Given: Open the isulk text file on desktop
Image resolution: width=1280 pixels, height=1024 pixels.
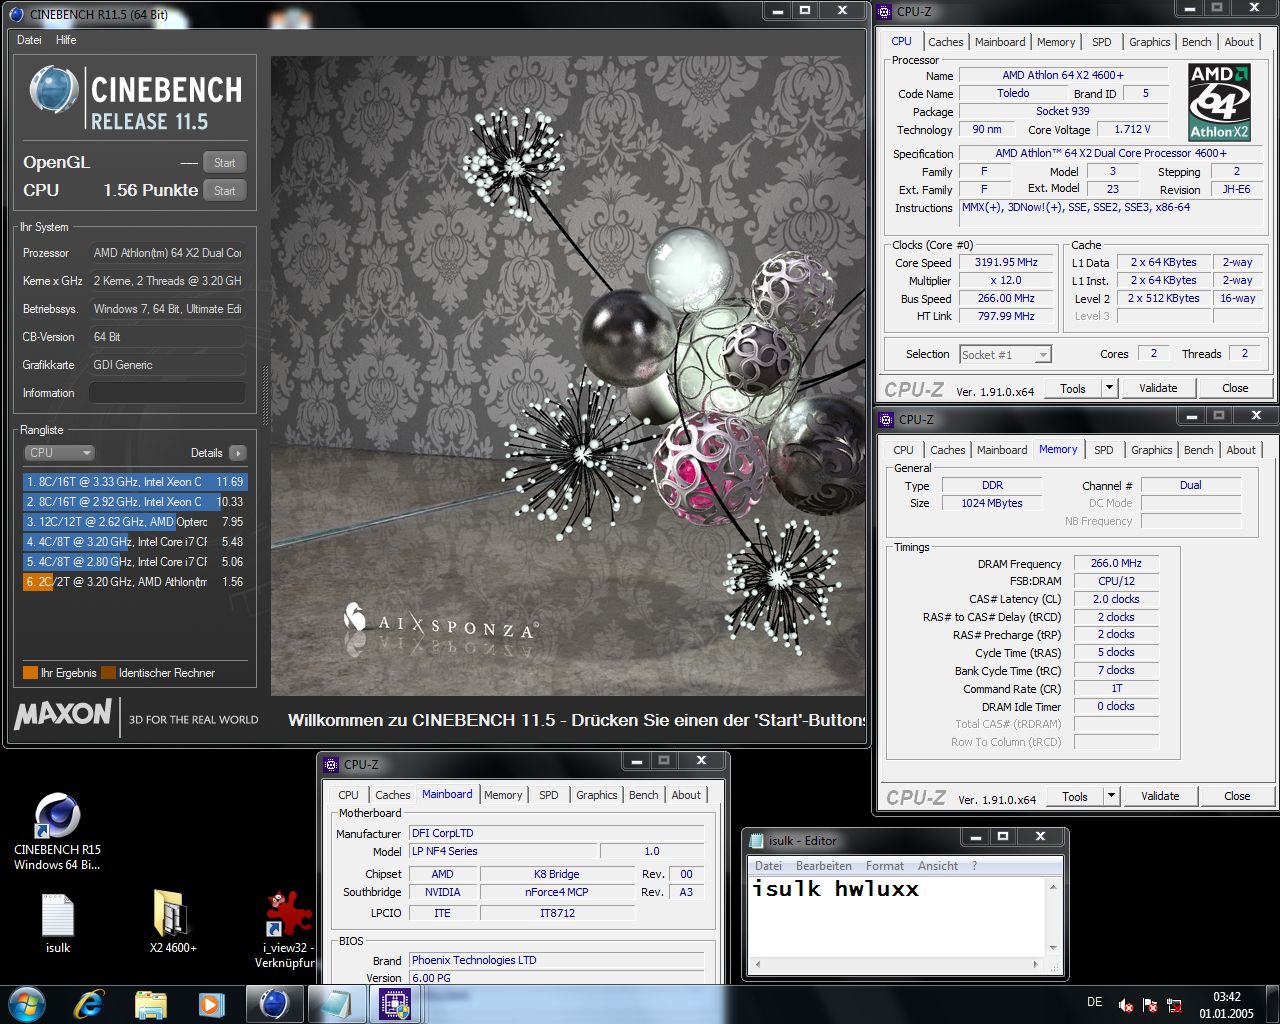Looking at the screenshot, I should coord(58,922).
